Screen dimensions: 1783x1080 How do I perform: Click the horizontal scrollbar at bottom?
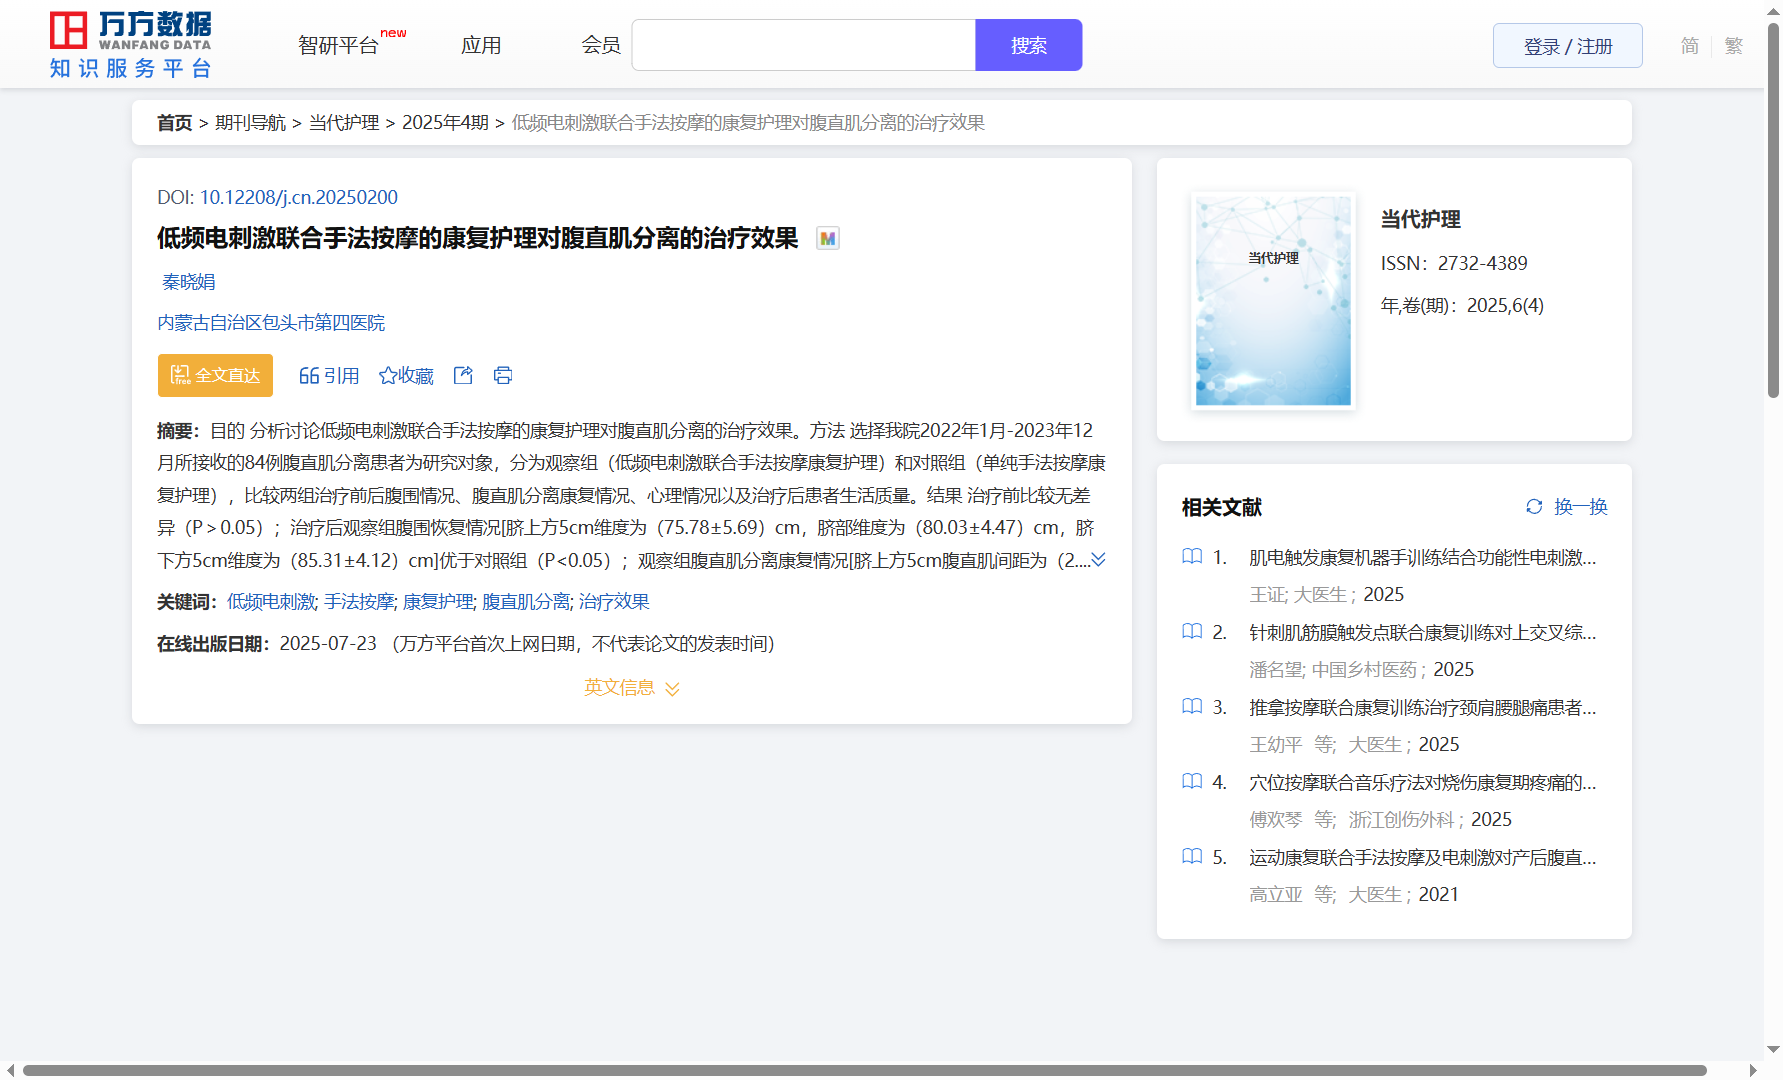click(864, 1070)
